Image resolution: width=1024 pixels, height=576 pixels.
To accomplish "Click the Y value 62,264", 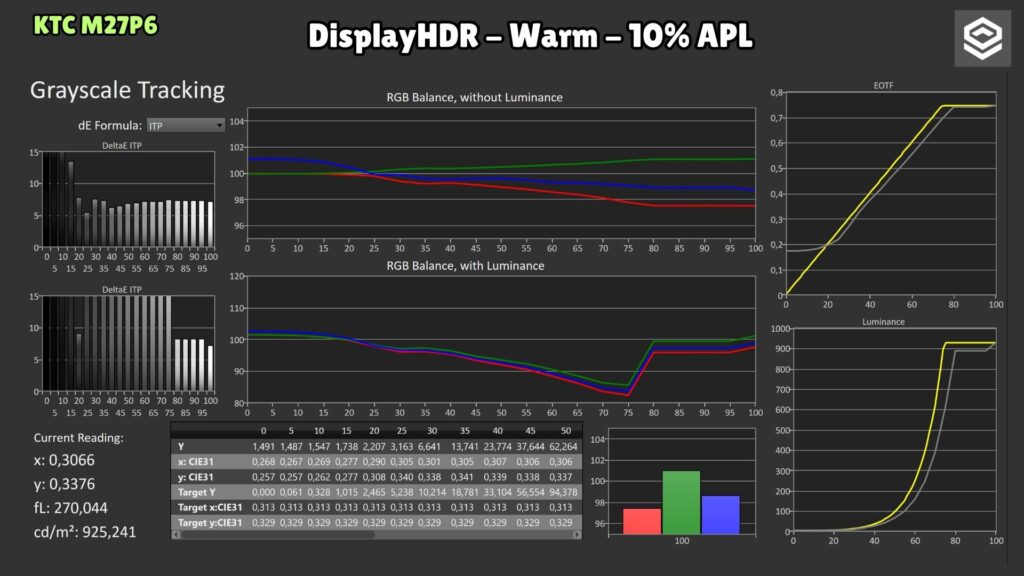I will [563, 447].
